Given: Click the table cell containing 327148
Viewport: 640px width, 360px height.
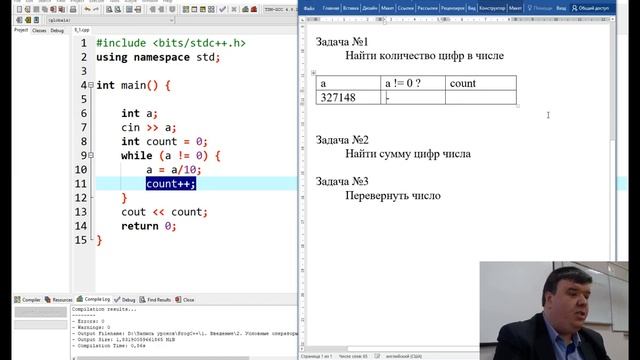Looking at the screenshot, I should tap(348, 98).
